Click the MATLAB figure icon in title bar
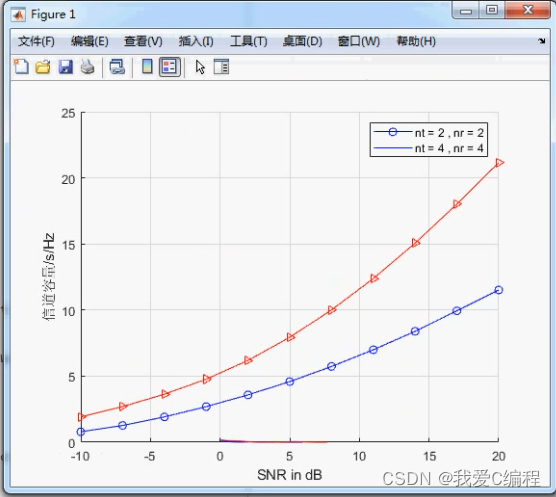 18,15
